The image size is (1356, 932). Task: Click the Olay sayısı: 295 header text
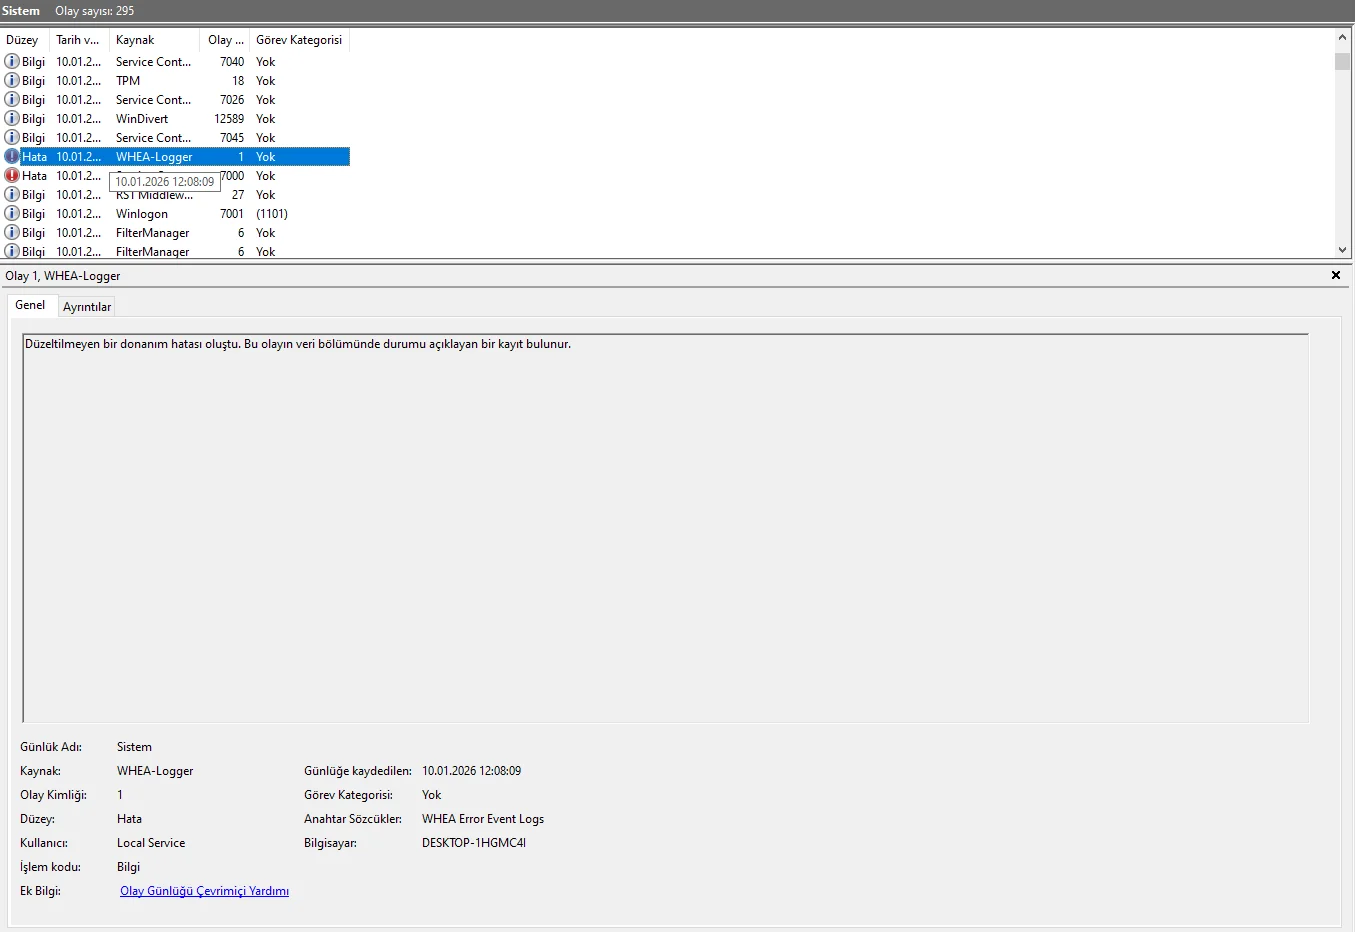pos(95,11)
